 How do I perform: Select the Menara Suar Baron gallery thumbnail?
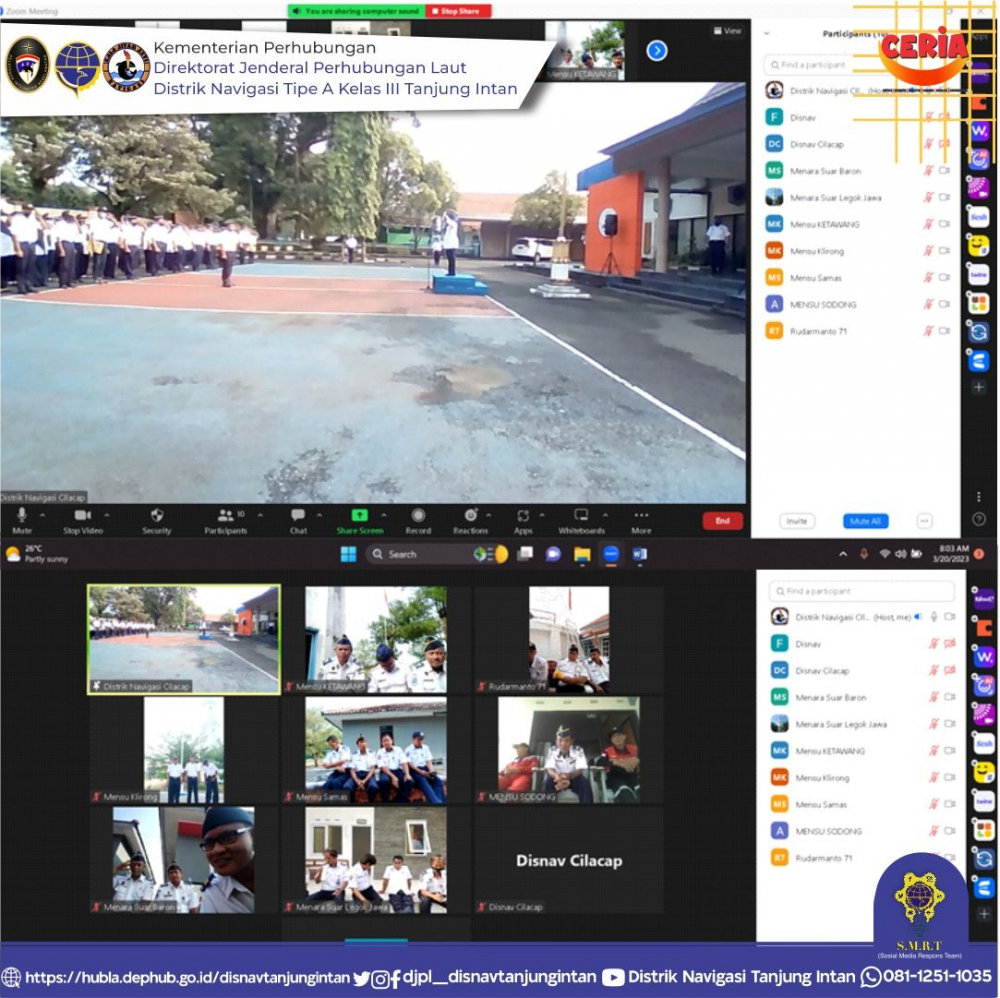click(x=184, y=860)
